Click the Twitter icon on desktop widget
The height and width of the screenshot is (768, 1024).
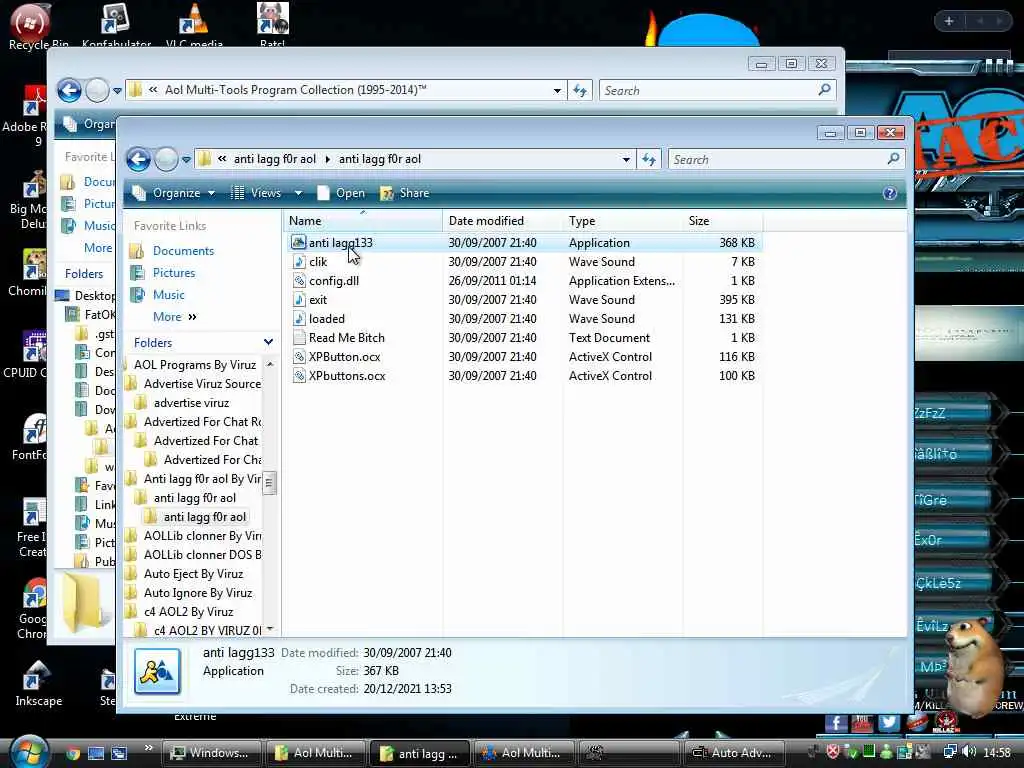(888, 723)
